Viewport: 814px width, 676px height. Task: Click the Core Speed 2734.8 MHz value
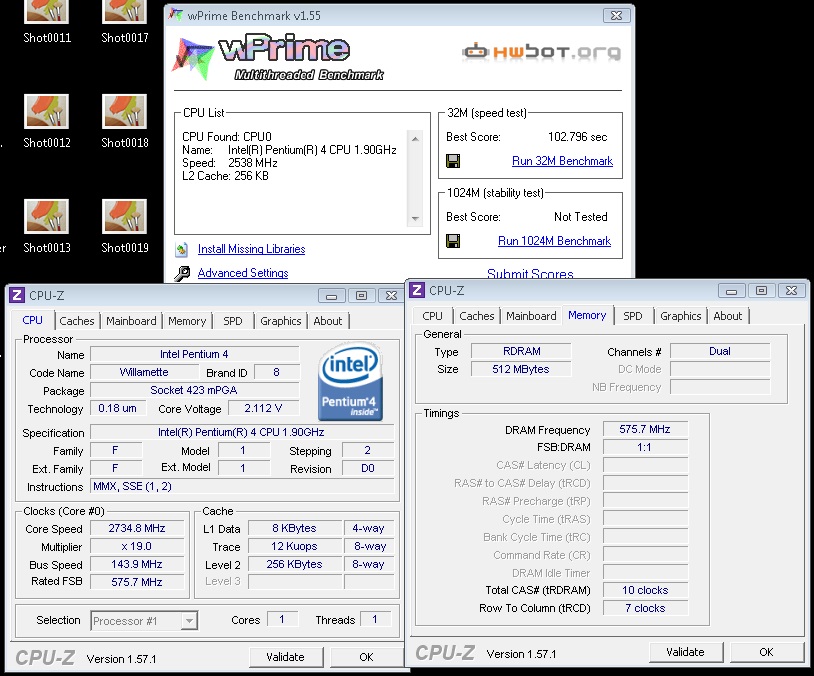coord(137,529)
